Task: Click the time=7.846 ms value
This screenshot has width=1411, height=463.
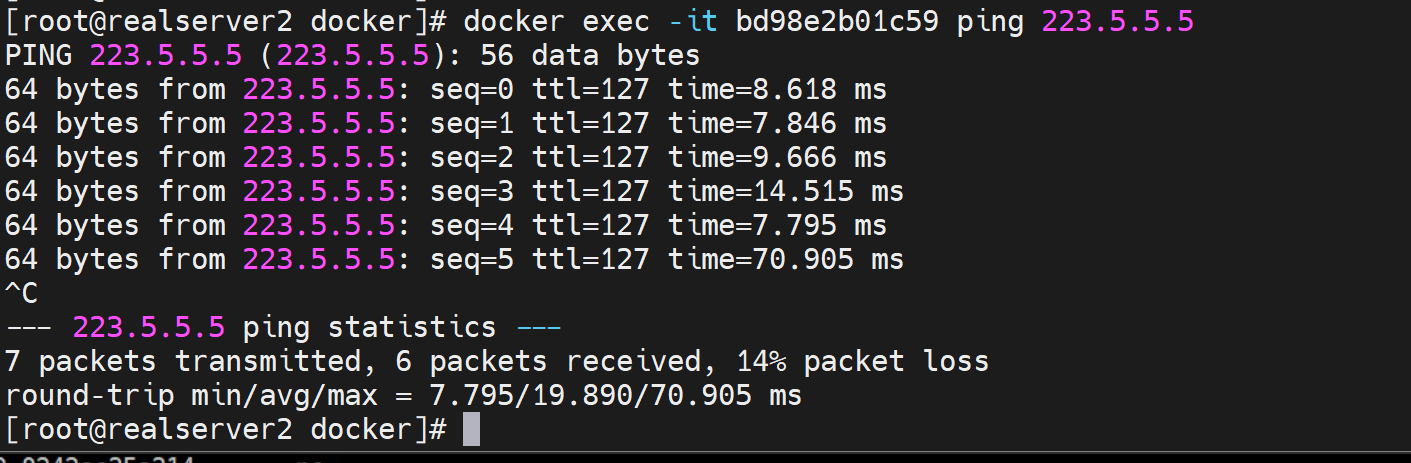Action: coord(777,124)
